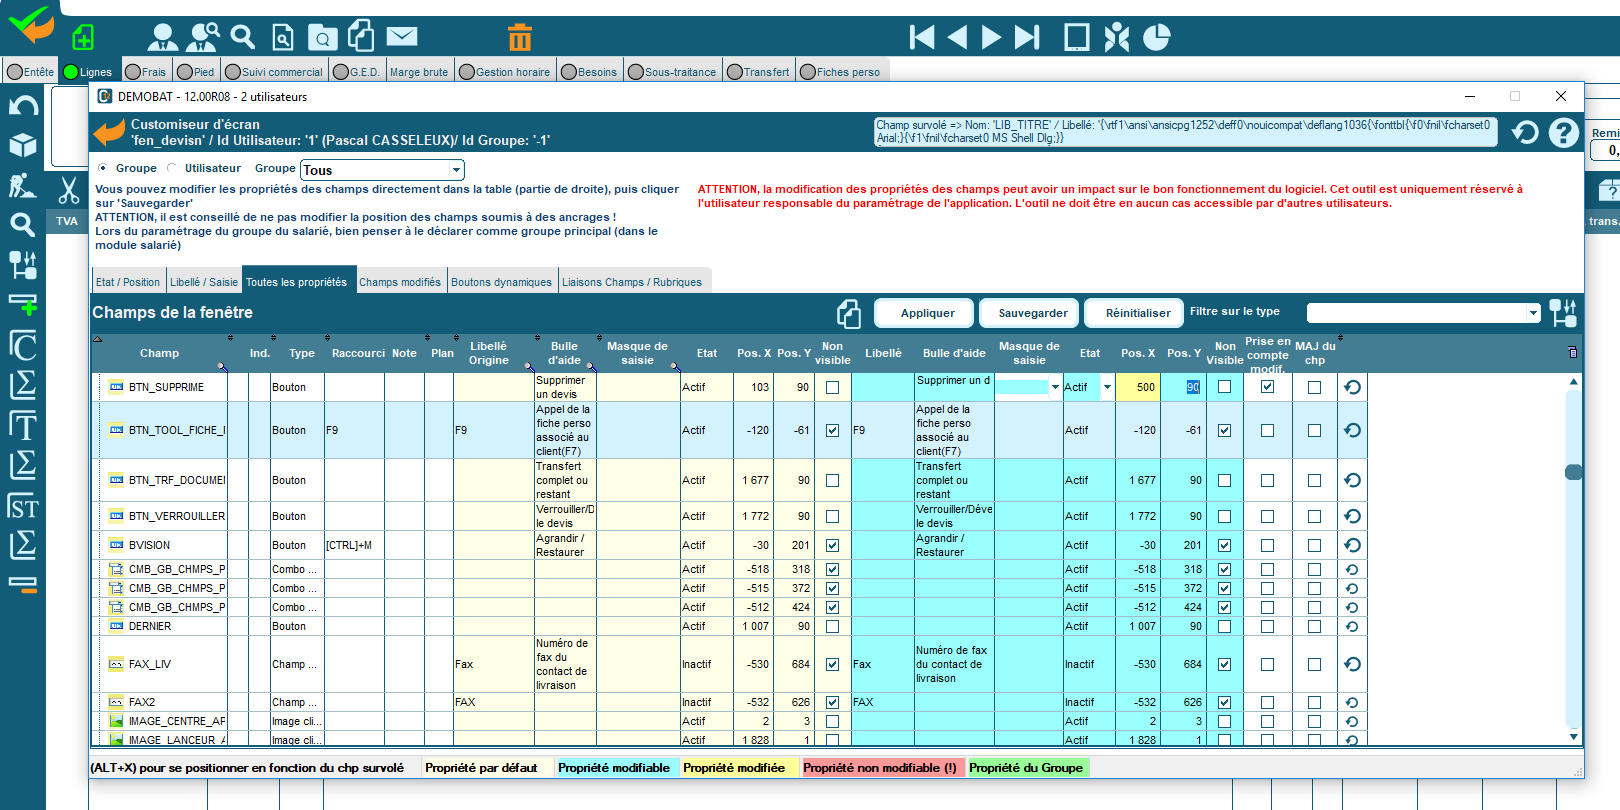Expand the Etat dropdown for BTN_SUPPRIME row
Screen dimensions: 1620x810
(x=1107, y=387)
